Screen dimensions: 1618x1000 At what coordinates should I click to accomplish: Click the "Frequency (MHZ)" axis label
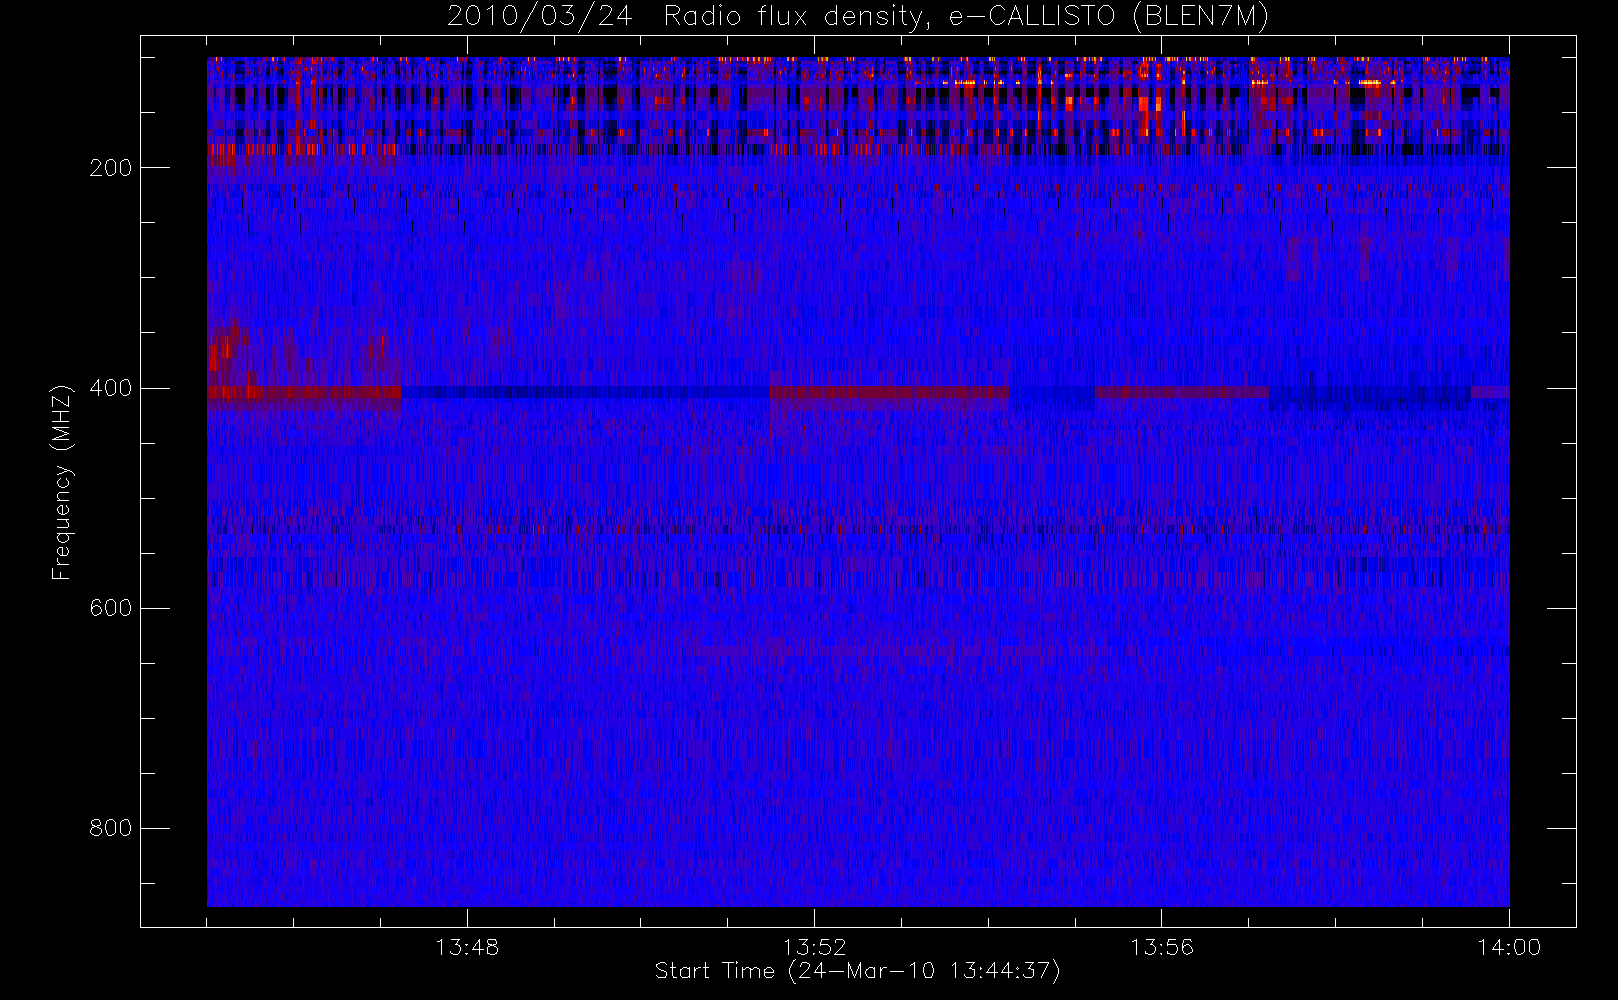(x=62, y=482)
